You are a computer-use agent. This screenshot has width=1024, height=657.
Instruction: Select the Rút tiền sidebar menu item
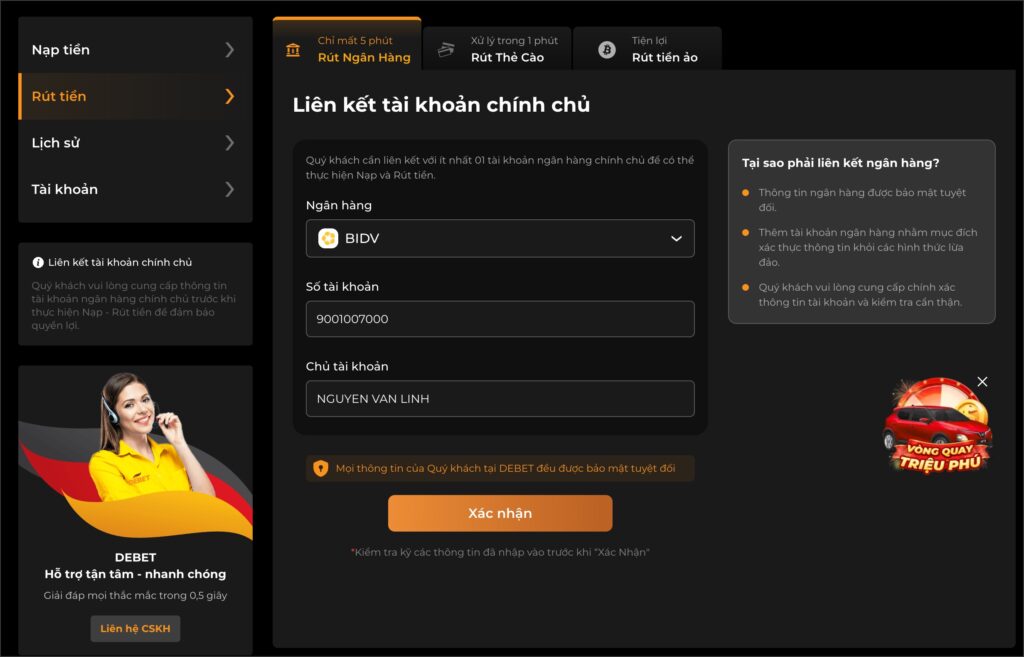(135, 96)
